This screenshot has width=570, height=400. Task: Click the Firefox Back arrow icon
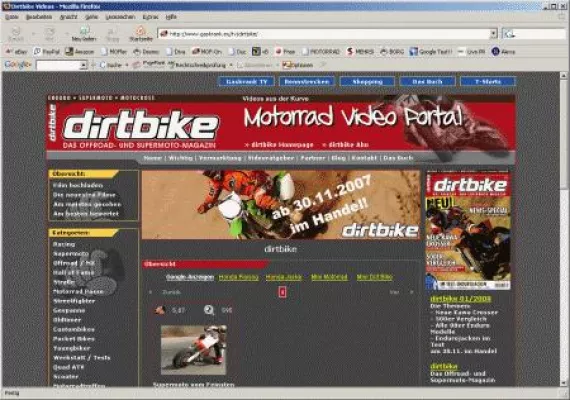click(16, 31)
